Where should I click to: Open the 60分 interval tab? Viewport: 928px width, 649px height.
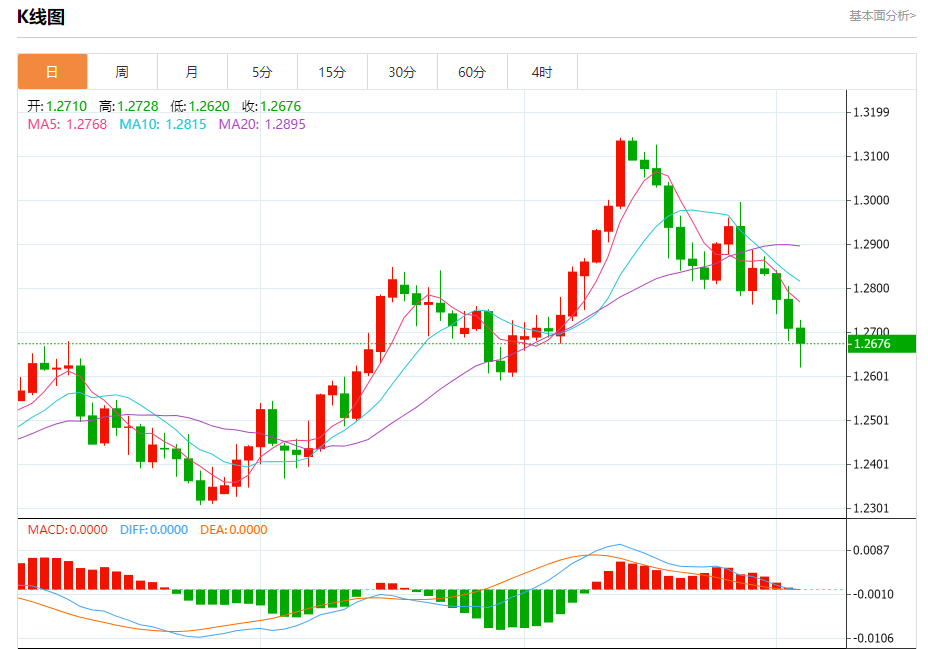point(472,72)
